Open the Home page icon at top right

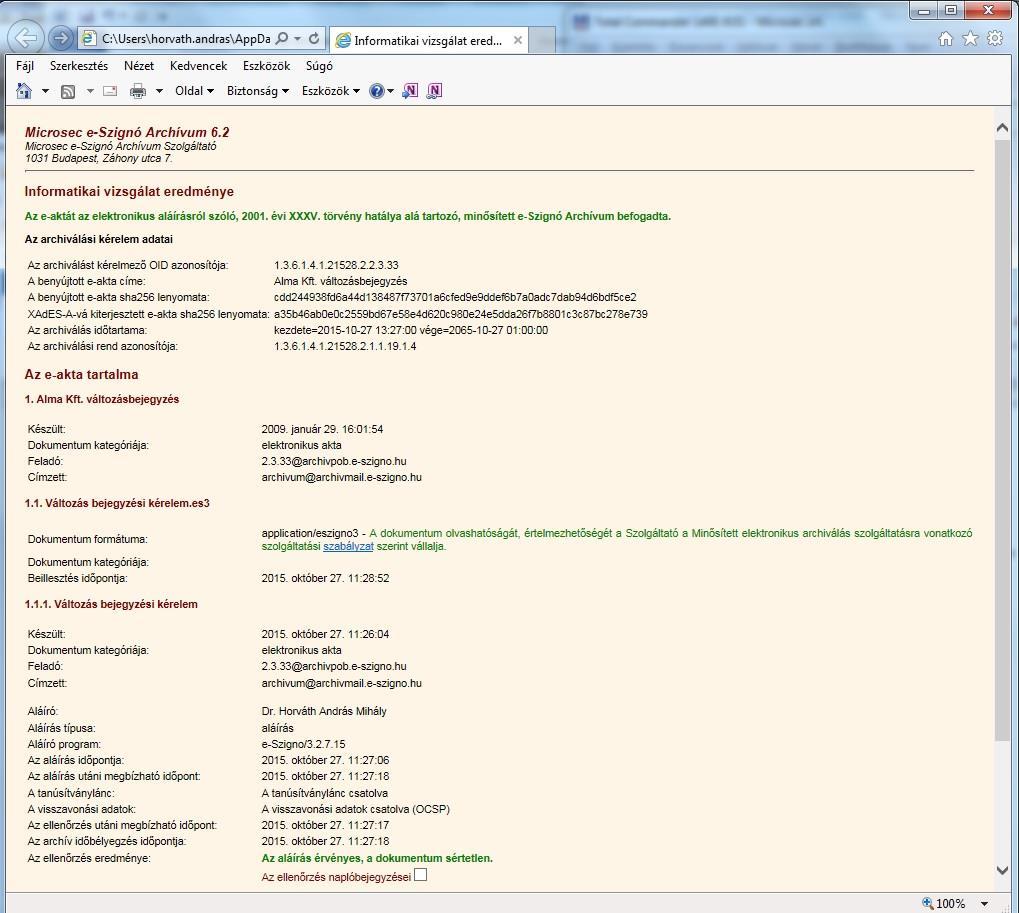click(x=946, y=39)
